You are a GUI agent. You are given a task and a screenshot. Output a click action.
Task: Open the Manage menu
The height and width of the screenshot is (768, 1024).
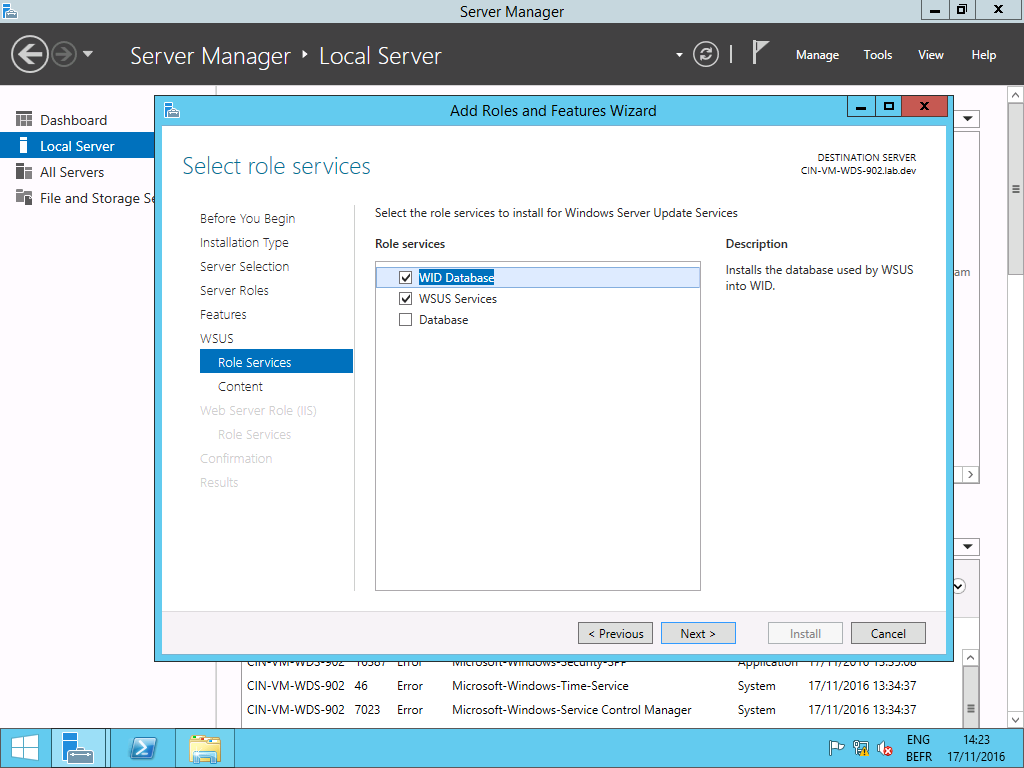(x=817, y=55)
